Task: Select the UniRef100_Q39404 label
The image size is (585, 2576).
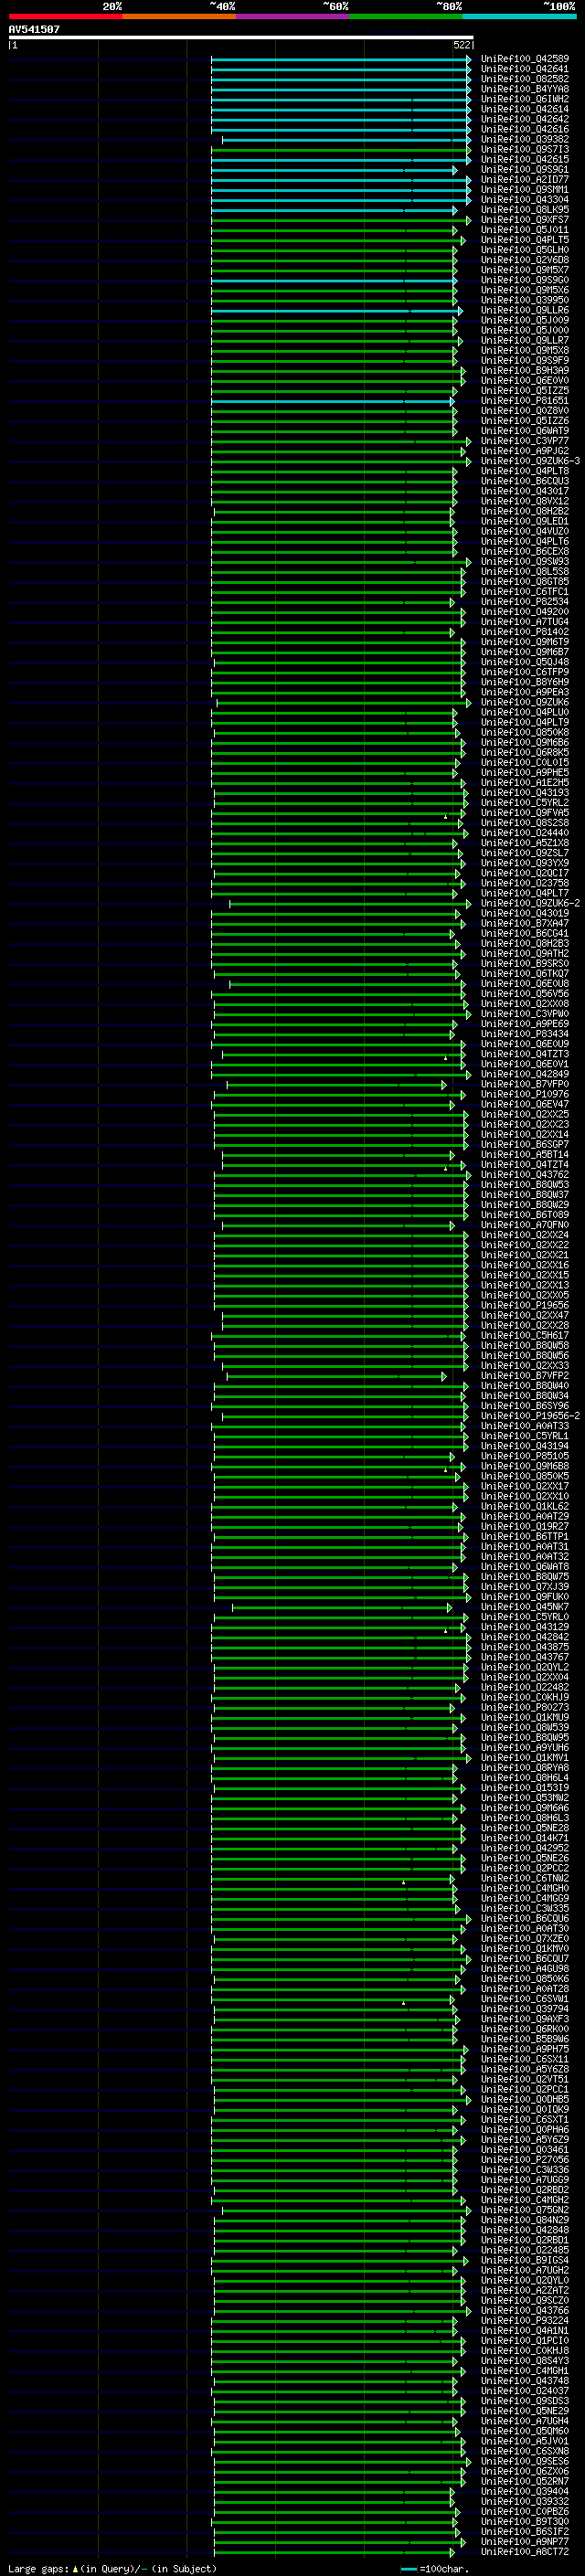Action: pos(524,2492)
